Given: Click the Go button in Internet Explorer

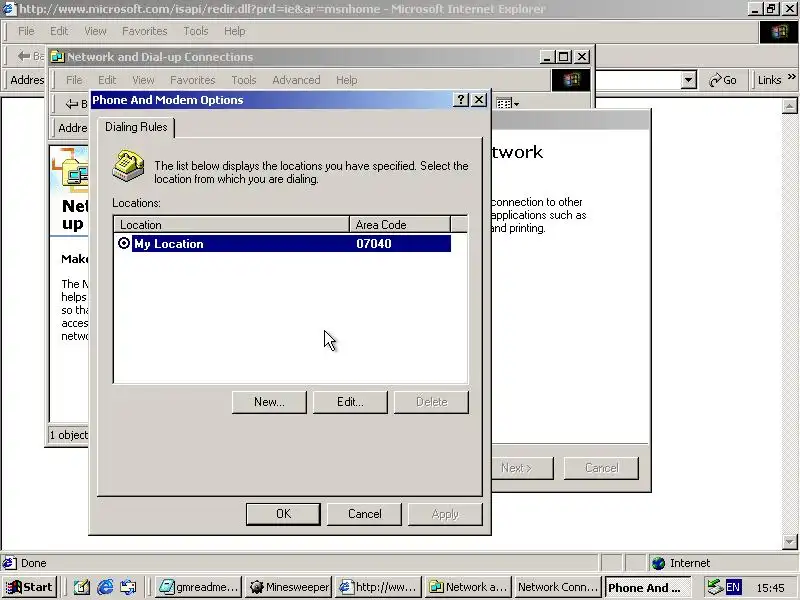Looking at the screenshot, I should 723,80.
